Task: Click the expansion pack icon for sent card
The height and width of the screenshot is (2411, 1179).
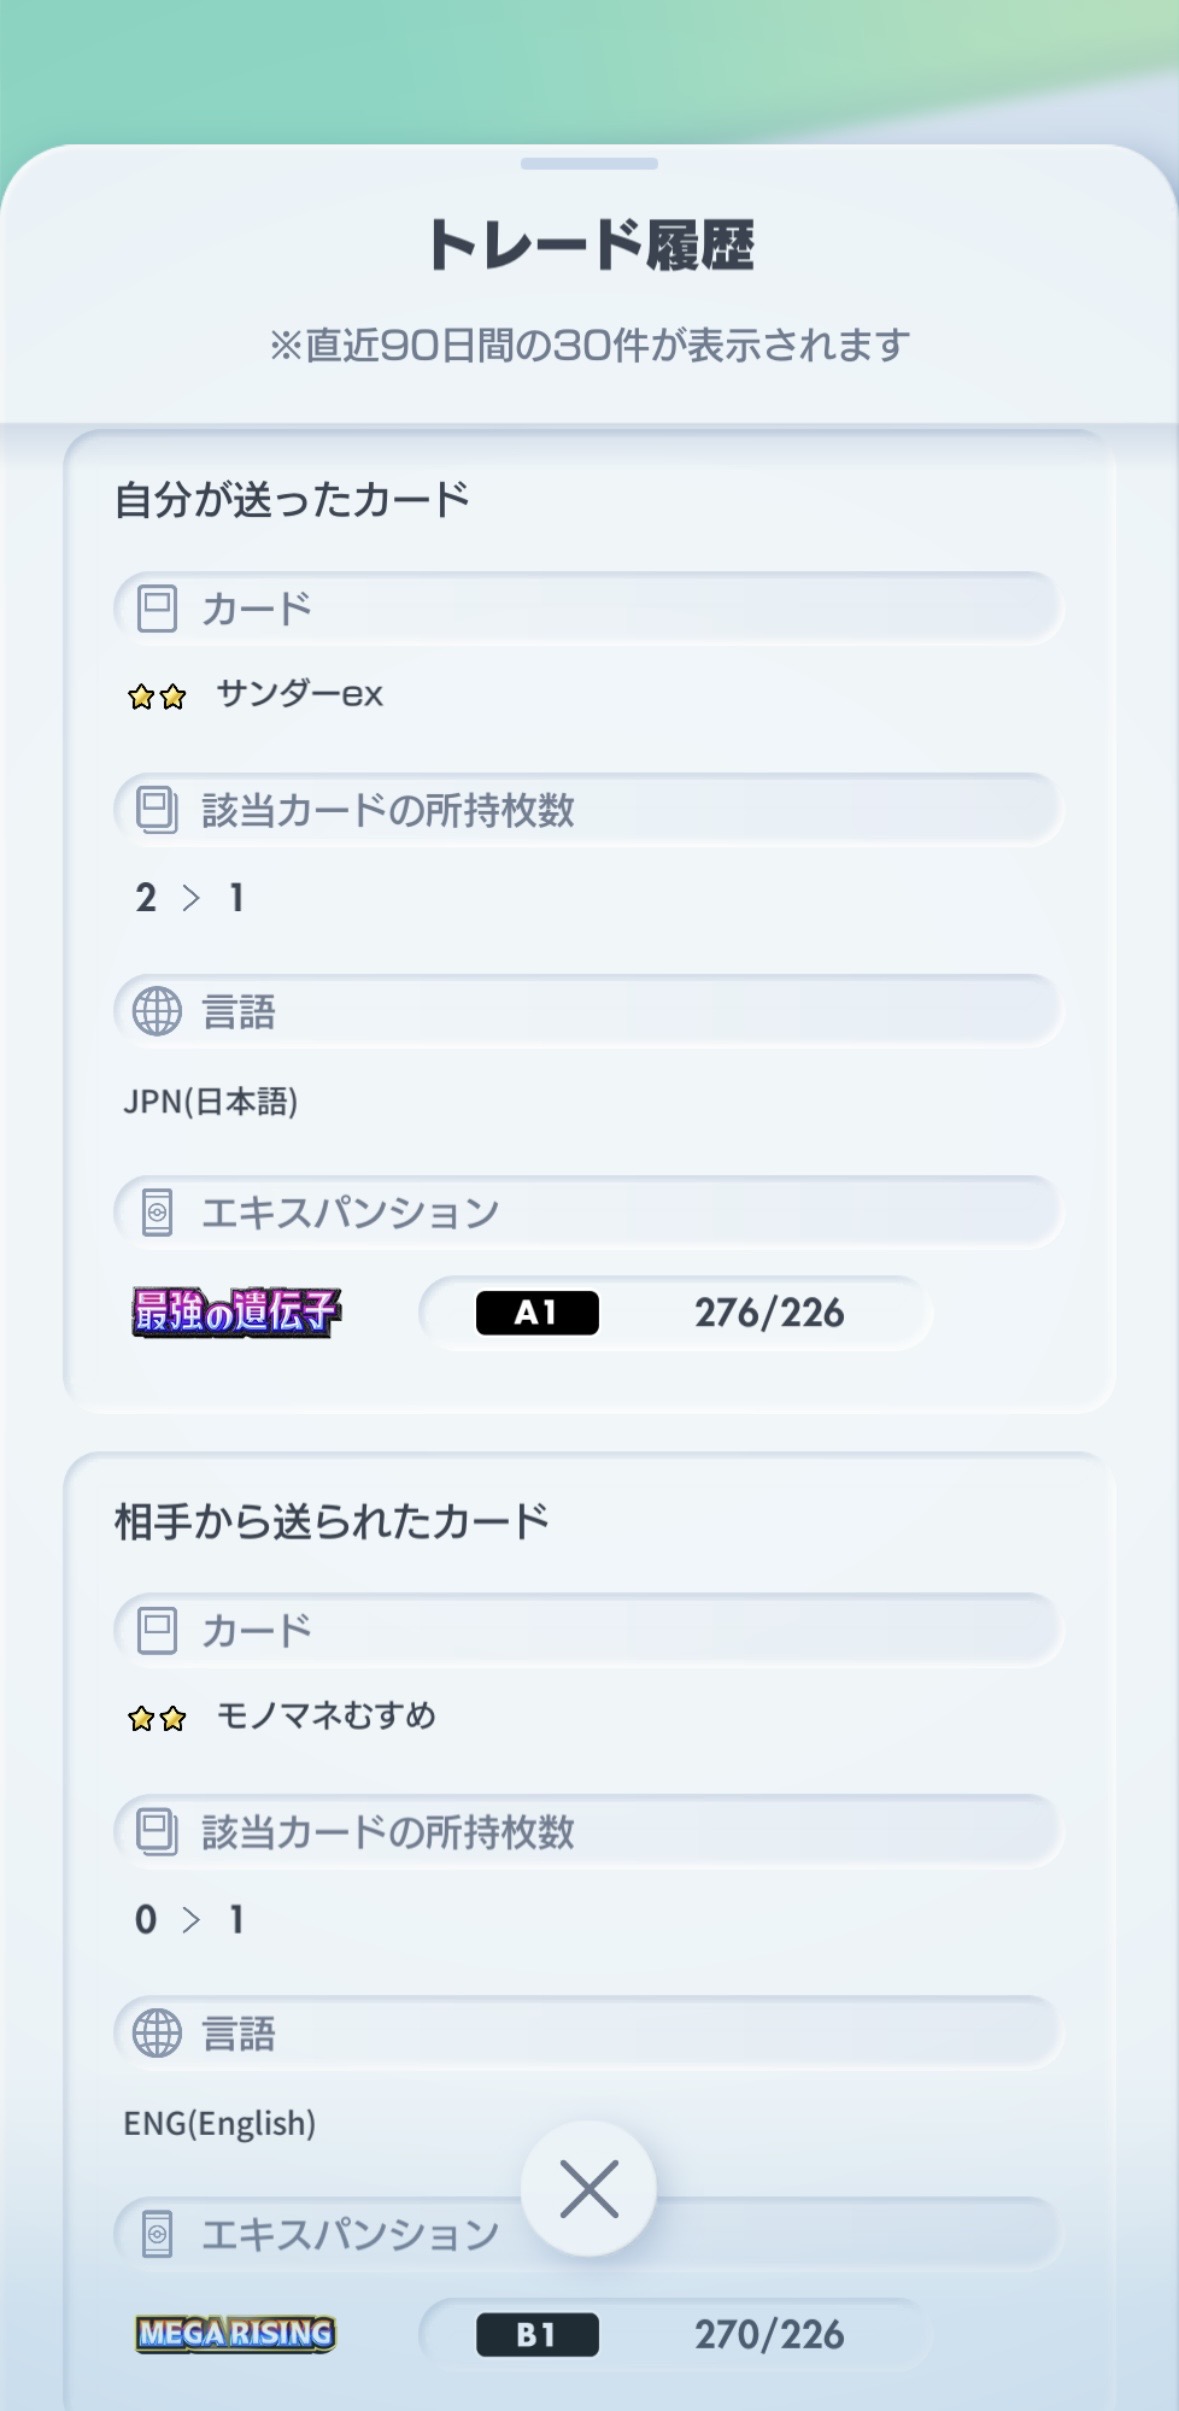Action: 157,1213
